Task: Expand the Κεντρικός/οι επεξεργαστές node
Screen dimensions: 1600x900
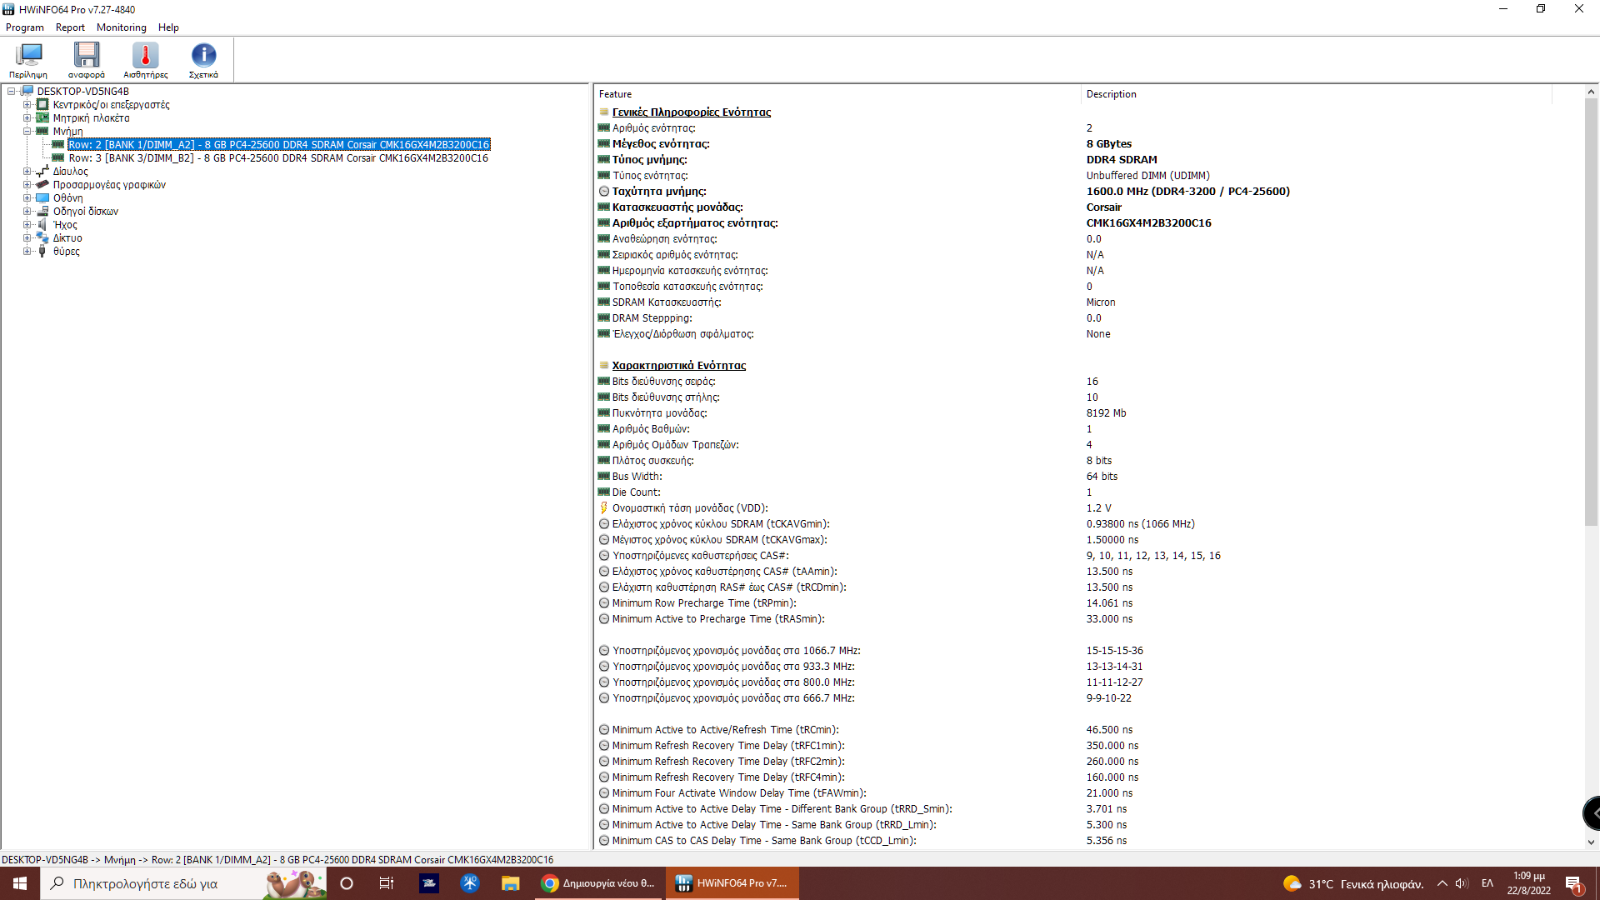Action: point(27,104)
